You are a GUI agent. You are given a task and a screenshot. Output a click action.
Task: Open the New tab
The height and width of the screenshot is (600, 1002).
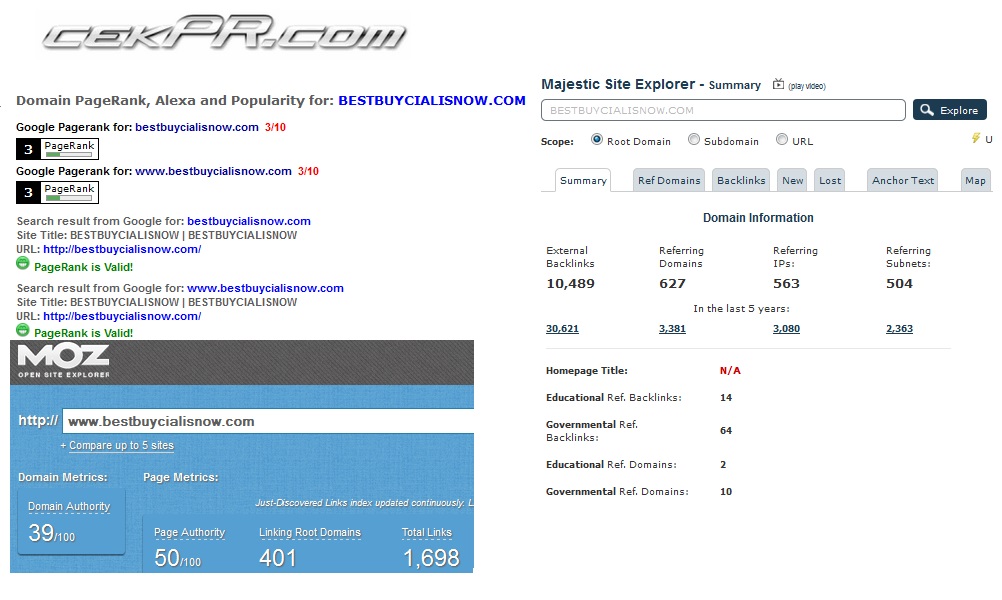pyautogui.click(x=792, y=180)
